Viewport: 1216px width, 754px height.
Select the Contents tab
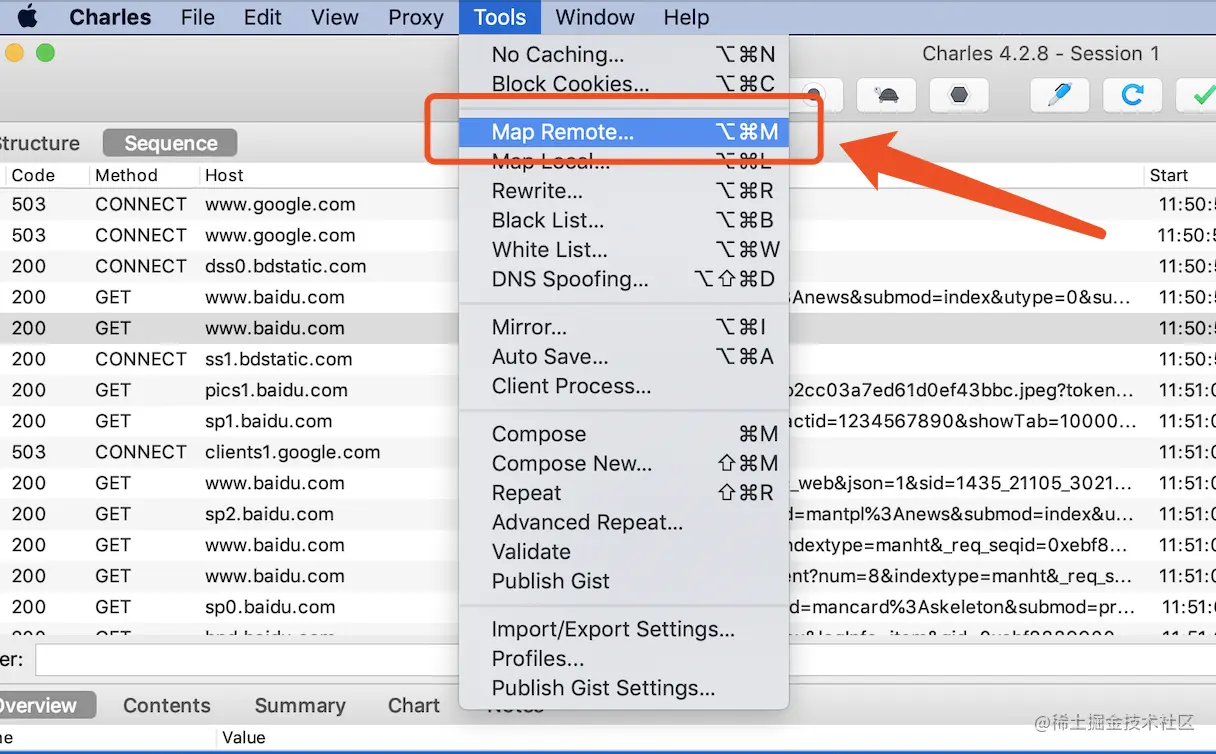(x=167, y=705)
